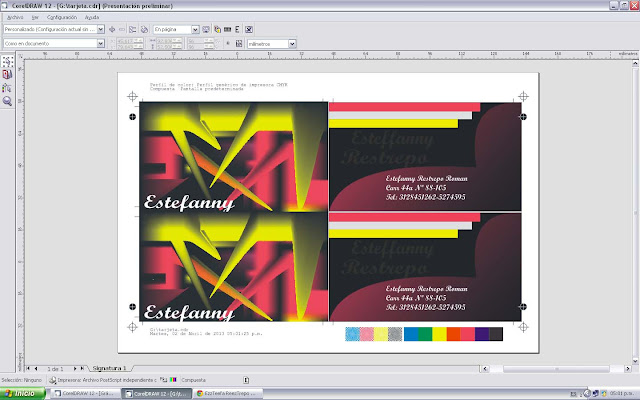This screenshot has width=640, height=400.
Task: Select the Zoom magnifier tool
Action: pyautogui.click(x=7, y=101)
